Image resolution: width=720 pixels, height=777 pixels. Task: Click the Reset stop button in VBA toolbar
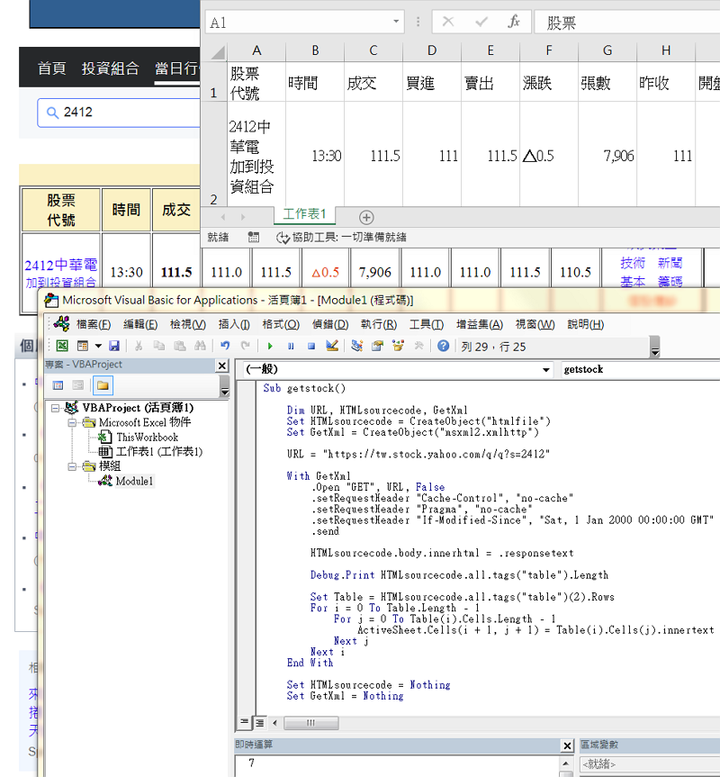click(x=311, y=346)
